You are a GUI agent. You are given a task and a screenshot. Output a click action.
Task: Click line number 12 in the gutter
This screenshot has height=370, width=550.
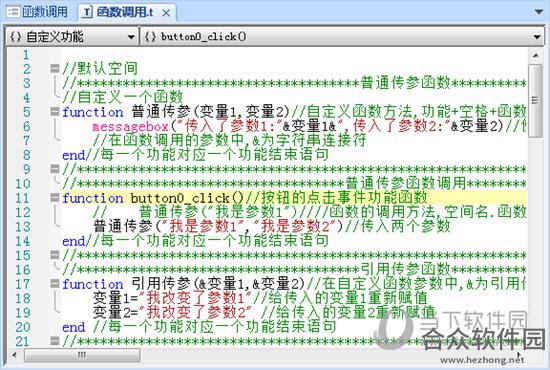pyautogui.click(x=23, y=213)
